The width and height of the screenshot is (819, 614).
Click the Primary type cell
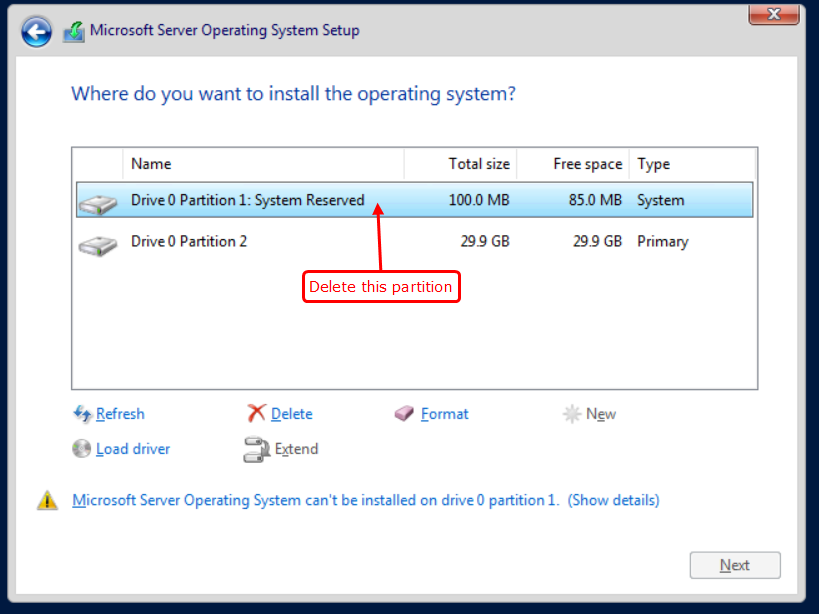tap(662, 242)
